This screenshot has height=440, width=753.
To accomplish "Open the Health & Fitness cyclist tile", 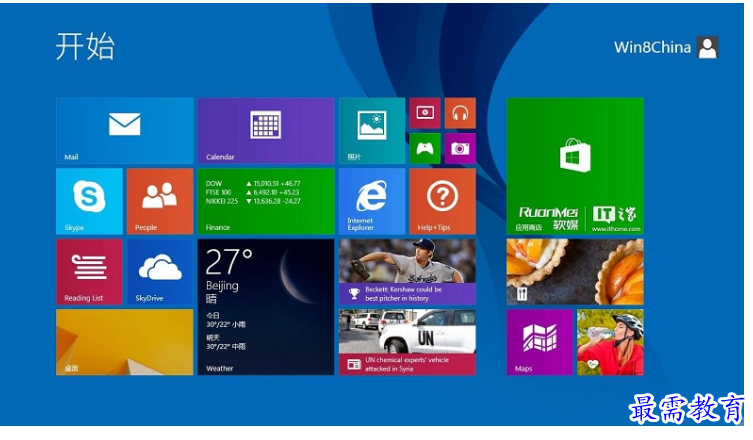I will (610, 342).
